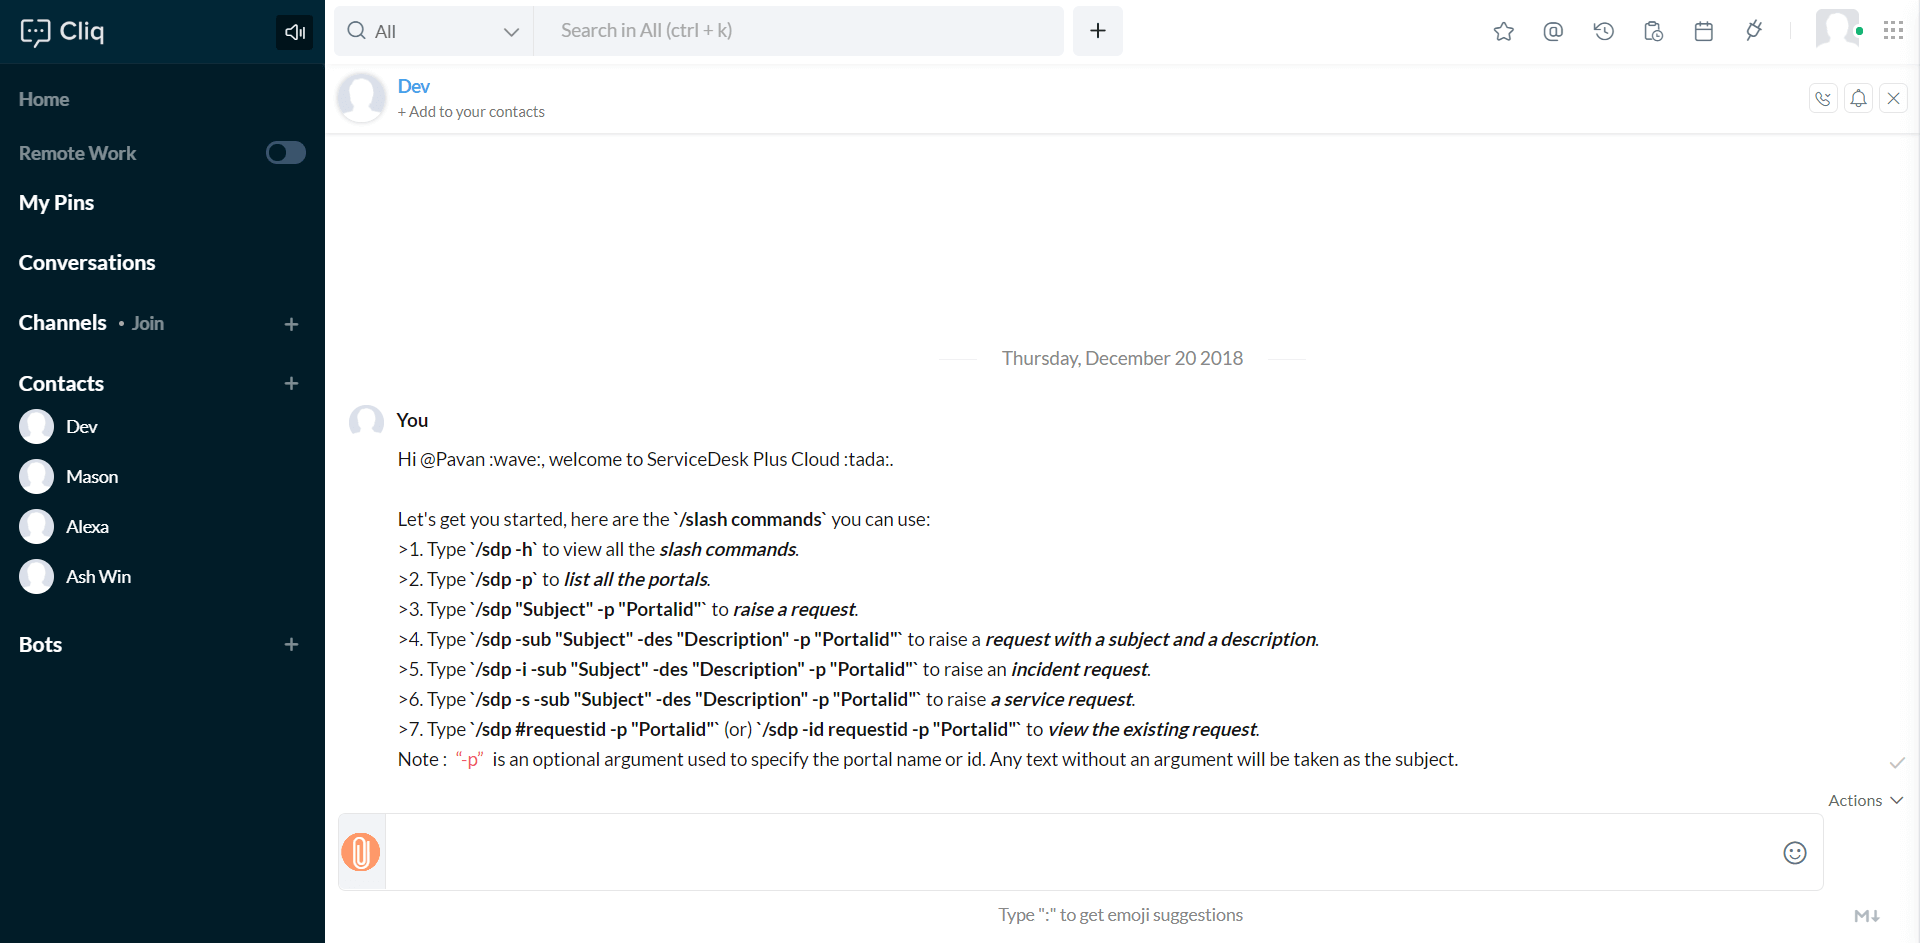Screen dimensions: 1920x943
Task: Open integrations plug icon
Action: pyautogui.click(x=1754, y=32)
